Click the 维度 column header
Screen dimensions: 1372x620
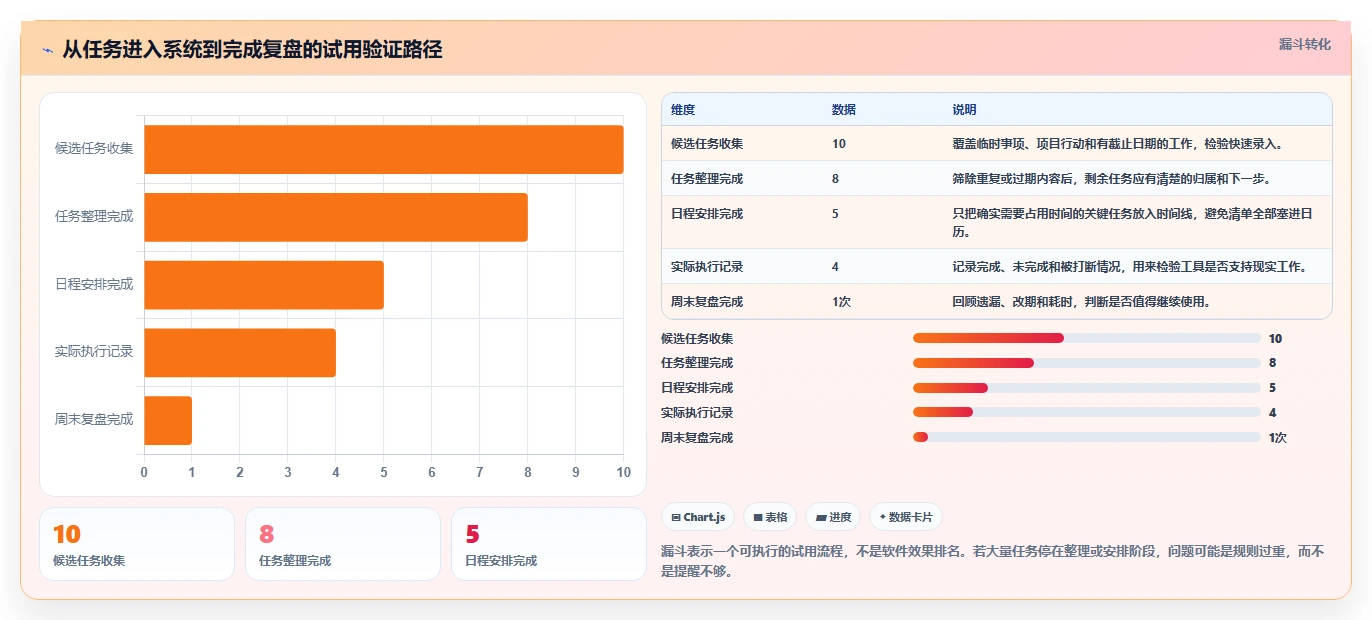[683, 109]
